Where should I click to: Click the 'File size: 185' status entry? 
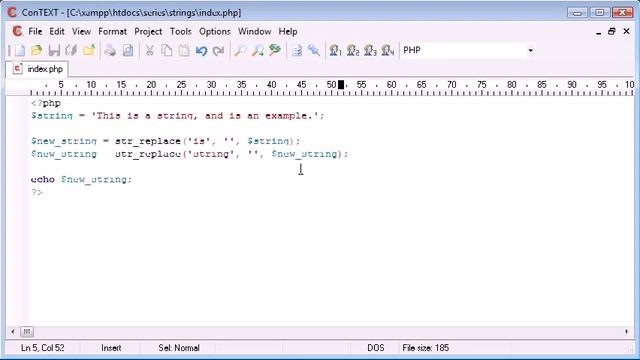(x=425, y=348)
